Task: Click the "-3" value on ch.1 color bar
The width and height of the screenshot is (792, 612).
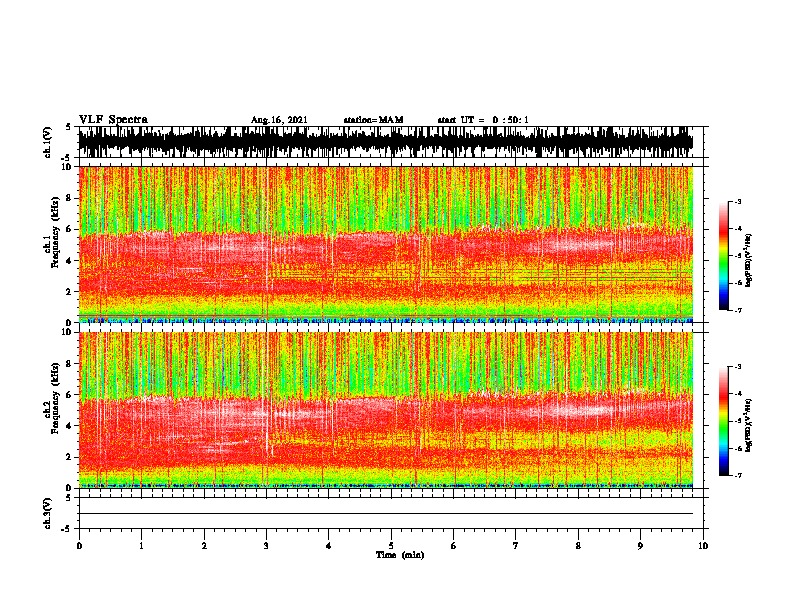Action: point(738,202)
